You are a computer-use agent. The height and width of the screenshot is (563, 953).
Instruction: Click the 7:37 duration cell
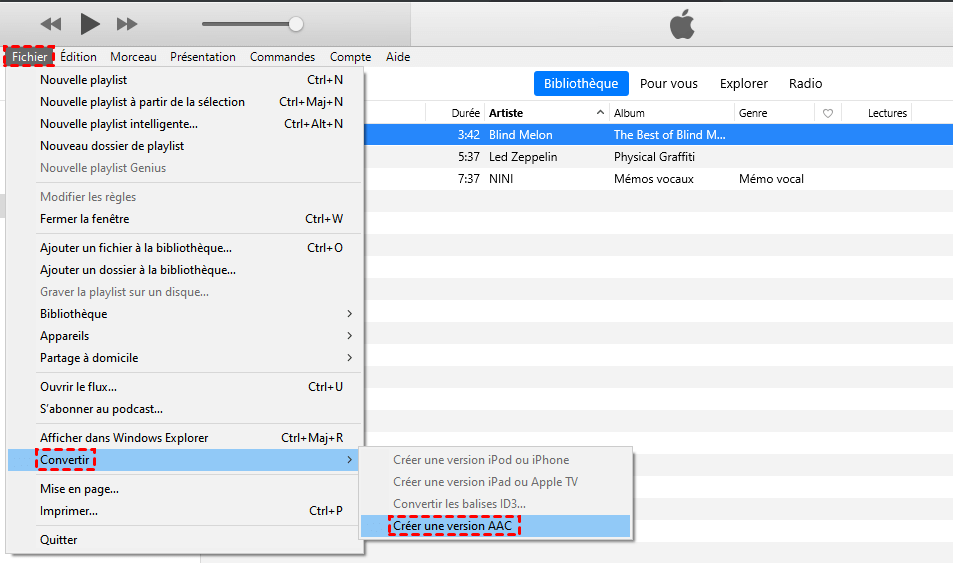click(469, 179)
